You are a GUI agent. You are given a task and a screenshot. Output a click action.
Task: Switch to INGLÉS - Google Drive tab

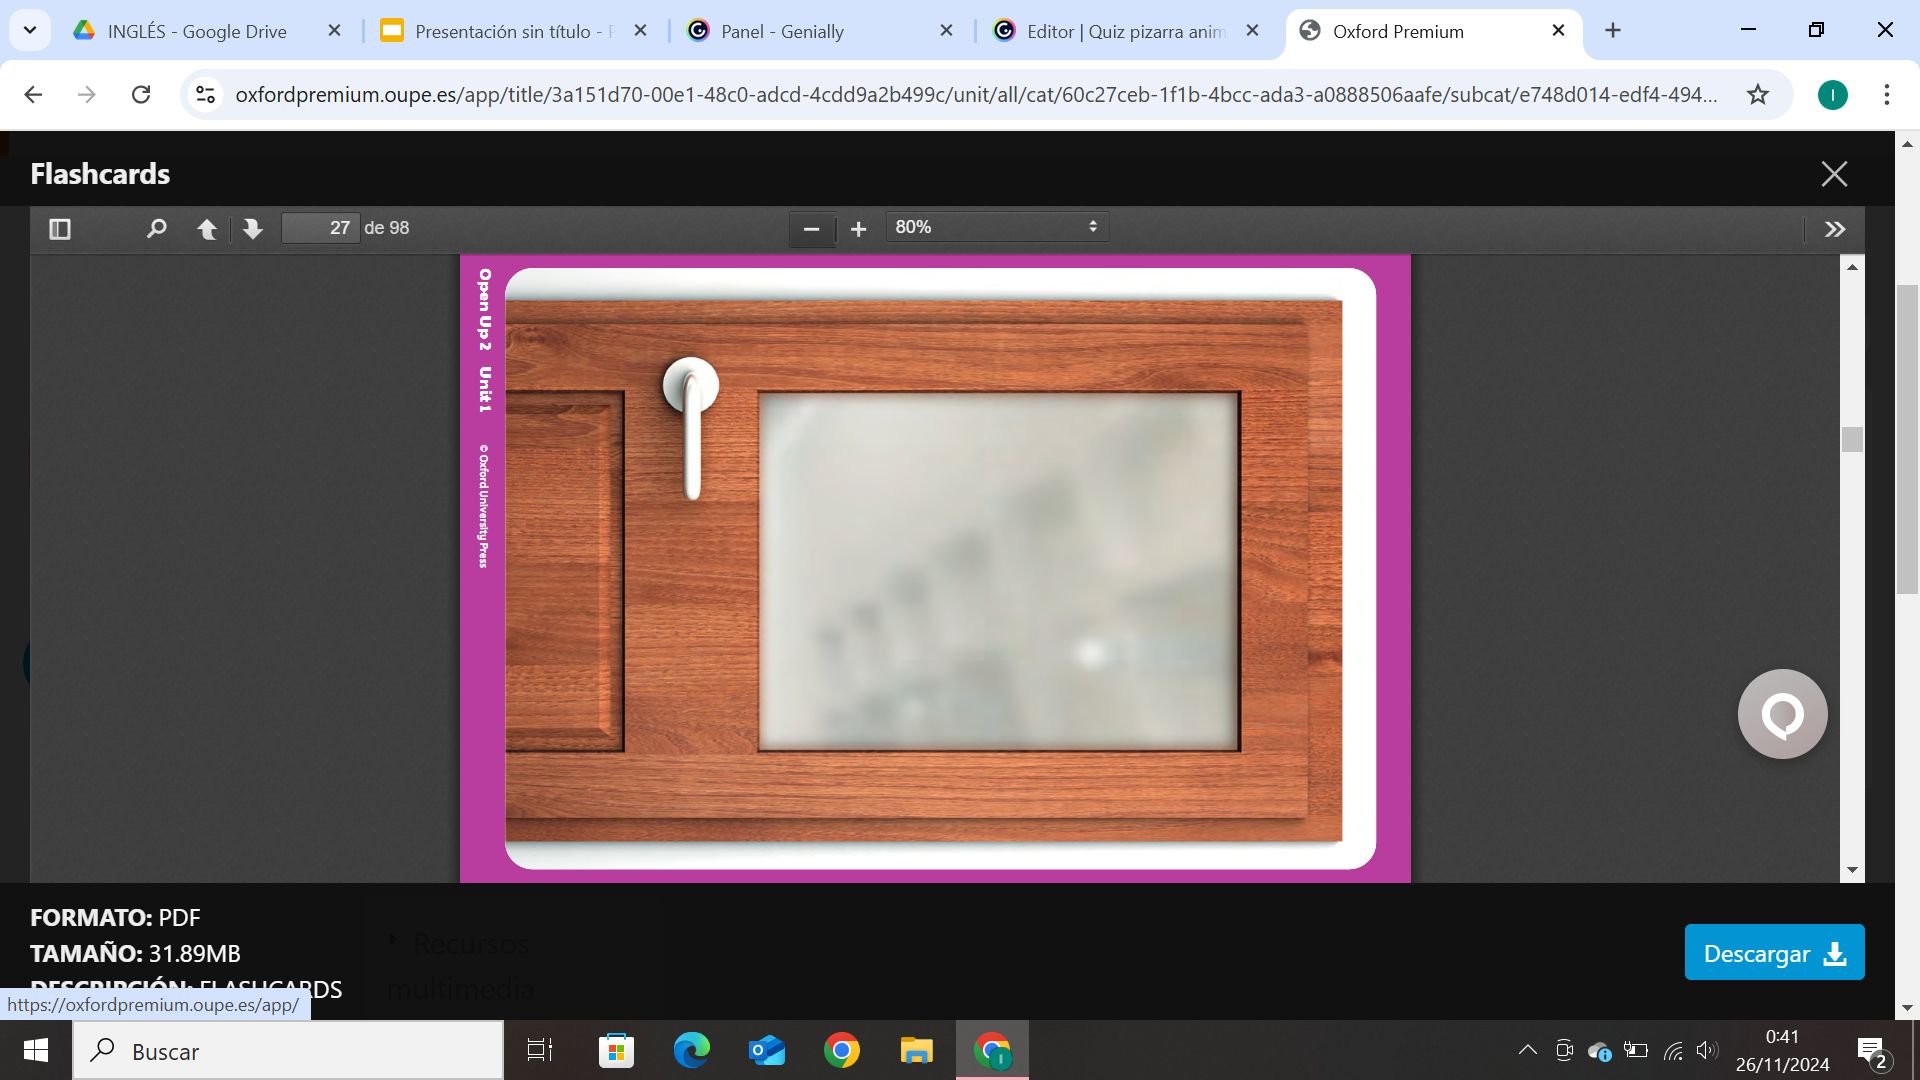click(x=197, y=31)
